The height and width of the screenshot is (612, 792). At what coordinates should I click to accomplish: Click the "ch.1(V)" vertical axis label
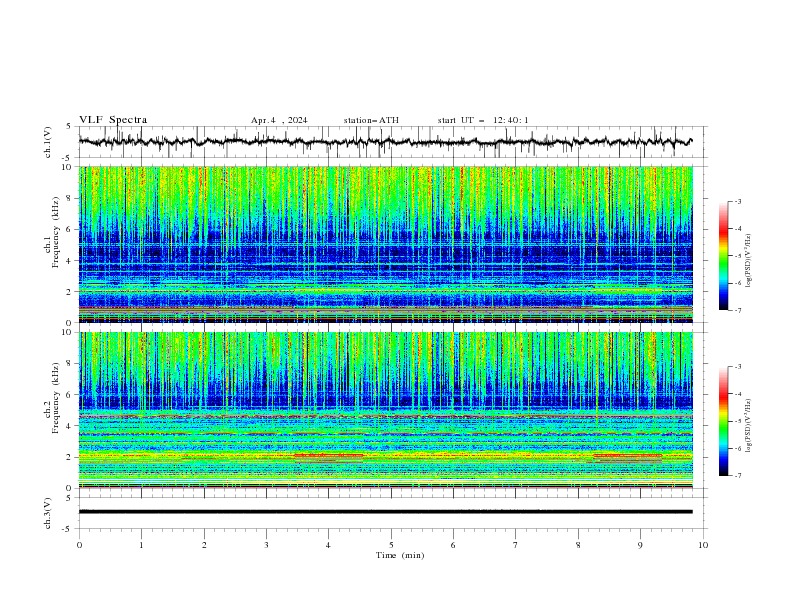48,142
